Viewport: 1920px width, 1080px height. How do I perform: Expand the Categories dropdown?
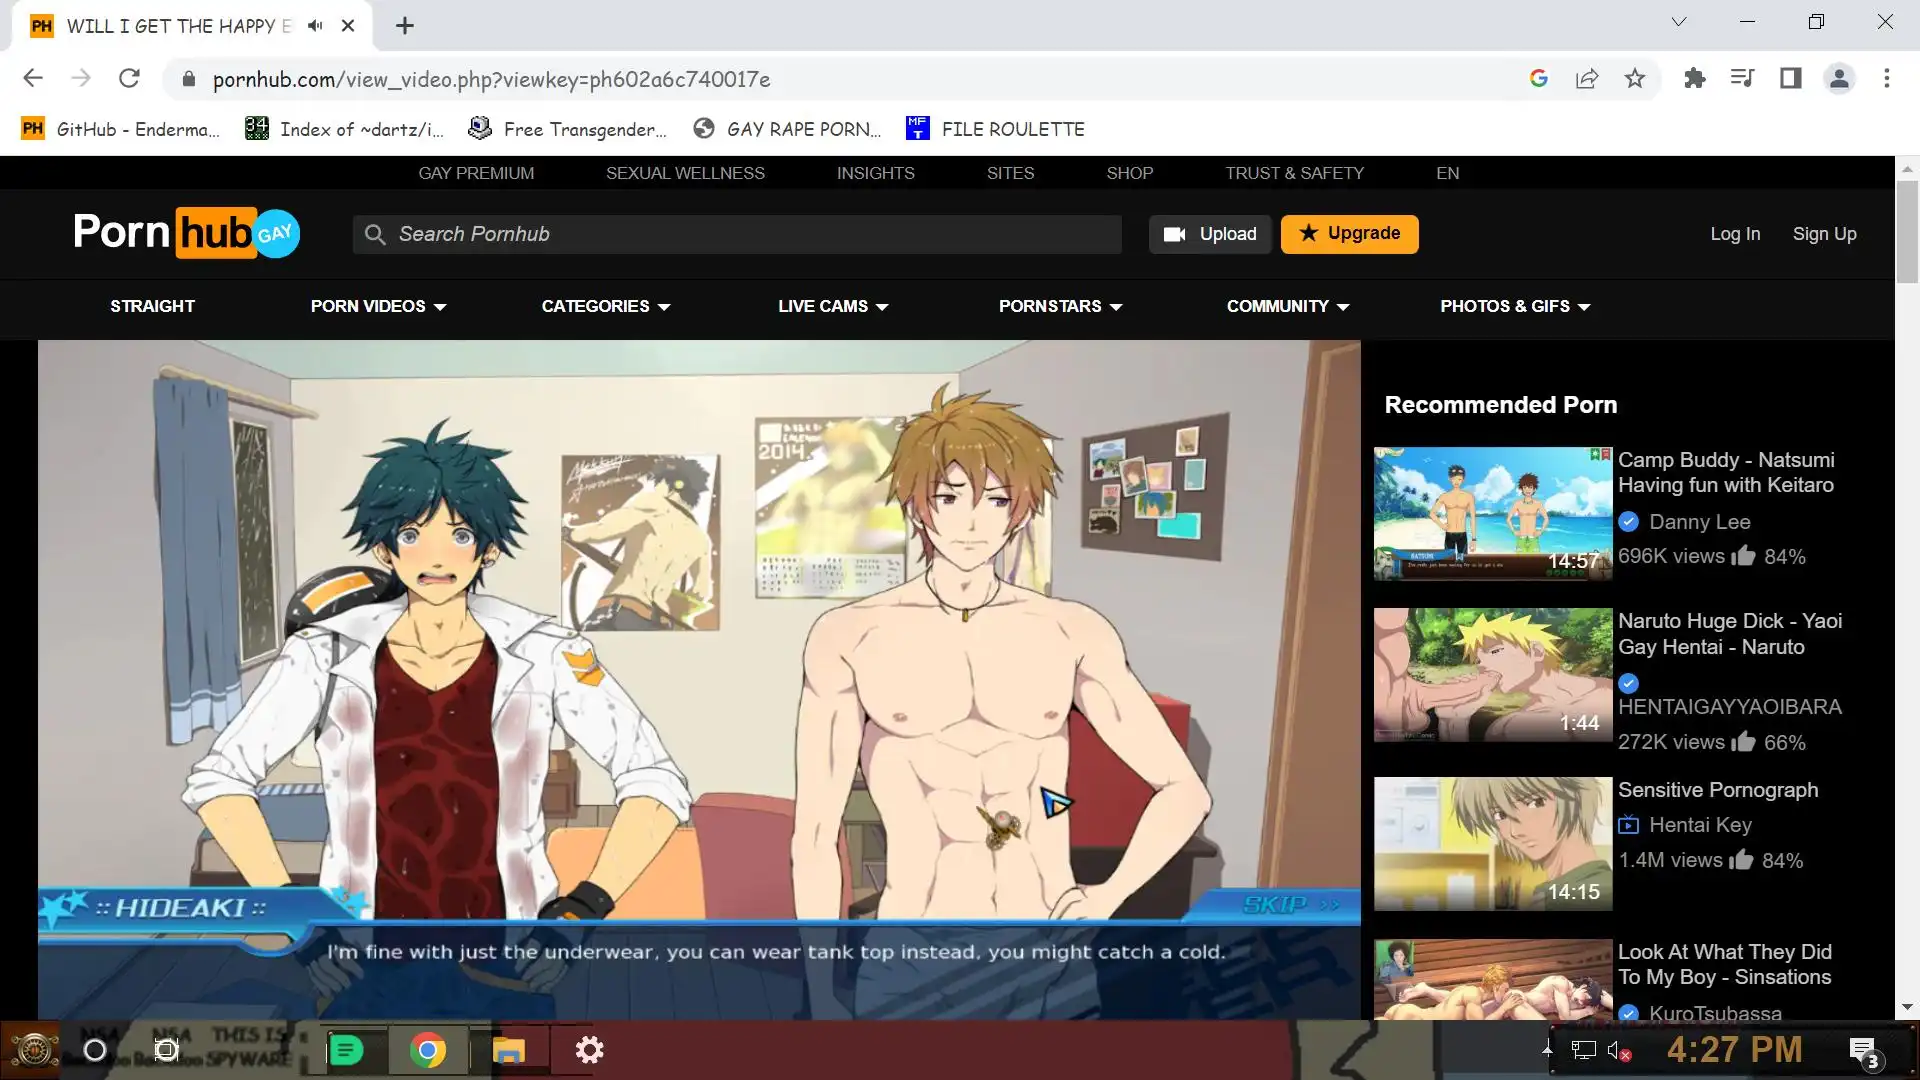pos(605,307)
